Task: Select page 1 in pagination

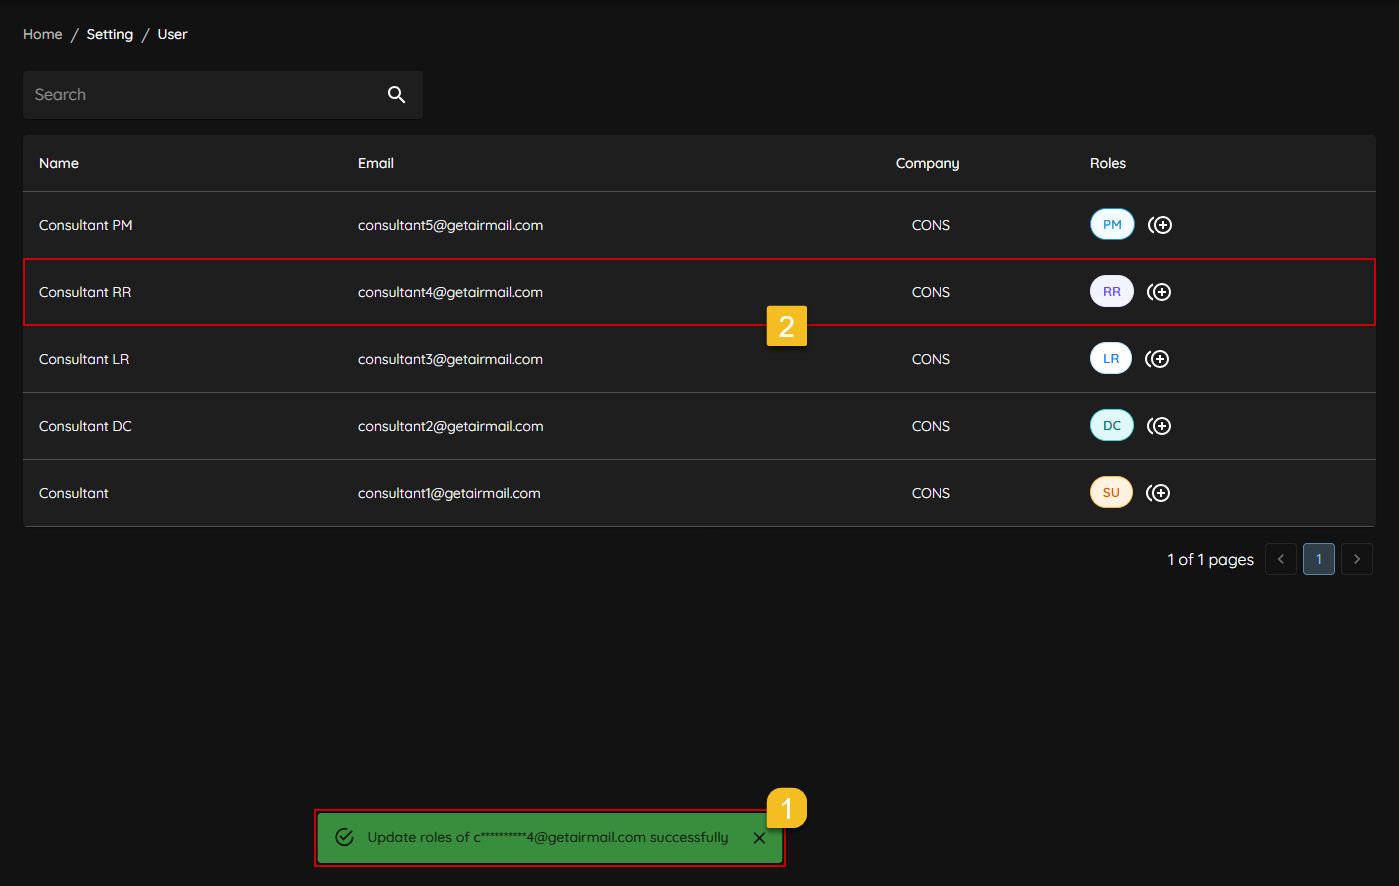Action: [x=1318, y=559]
